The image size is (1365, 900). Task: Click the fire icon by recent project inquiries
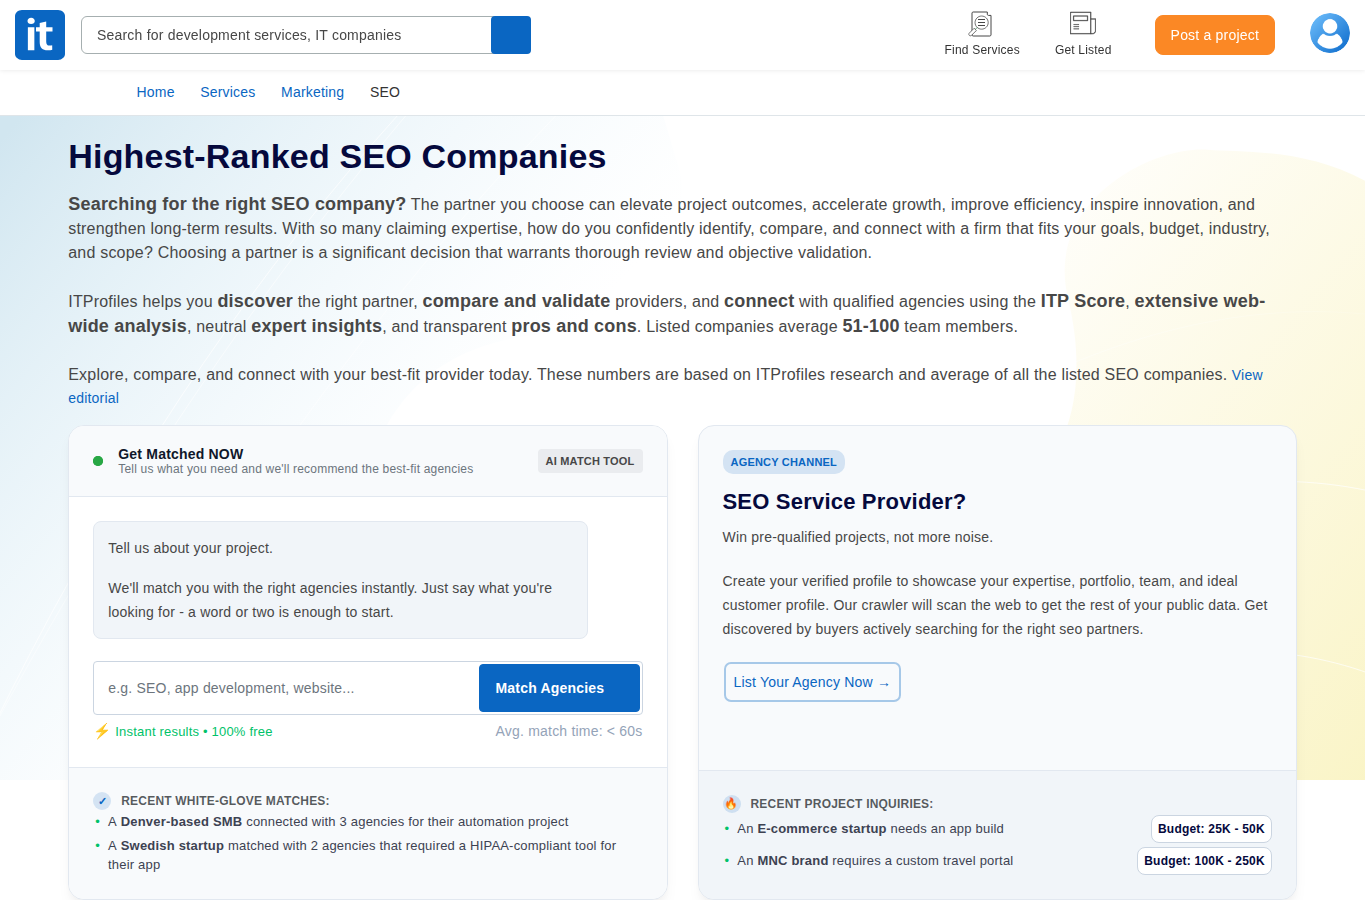pyautogui.click(x=731, y=804)
